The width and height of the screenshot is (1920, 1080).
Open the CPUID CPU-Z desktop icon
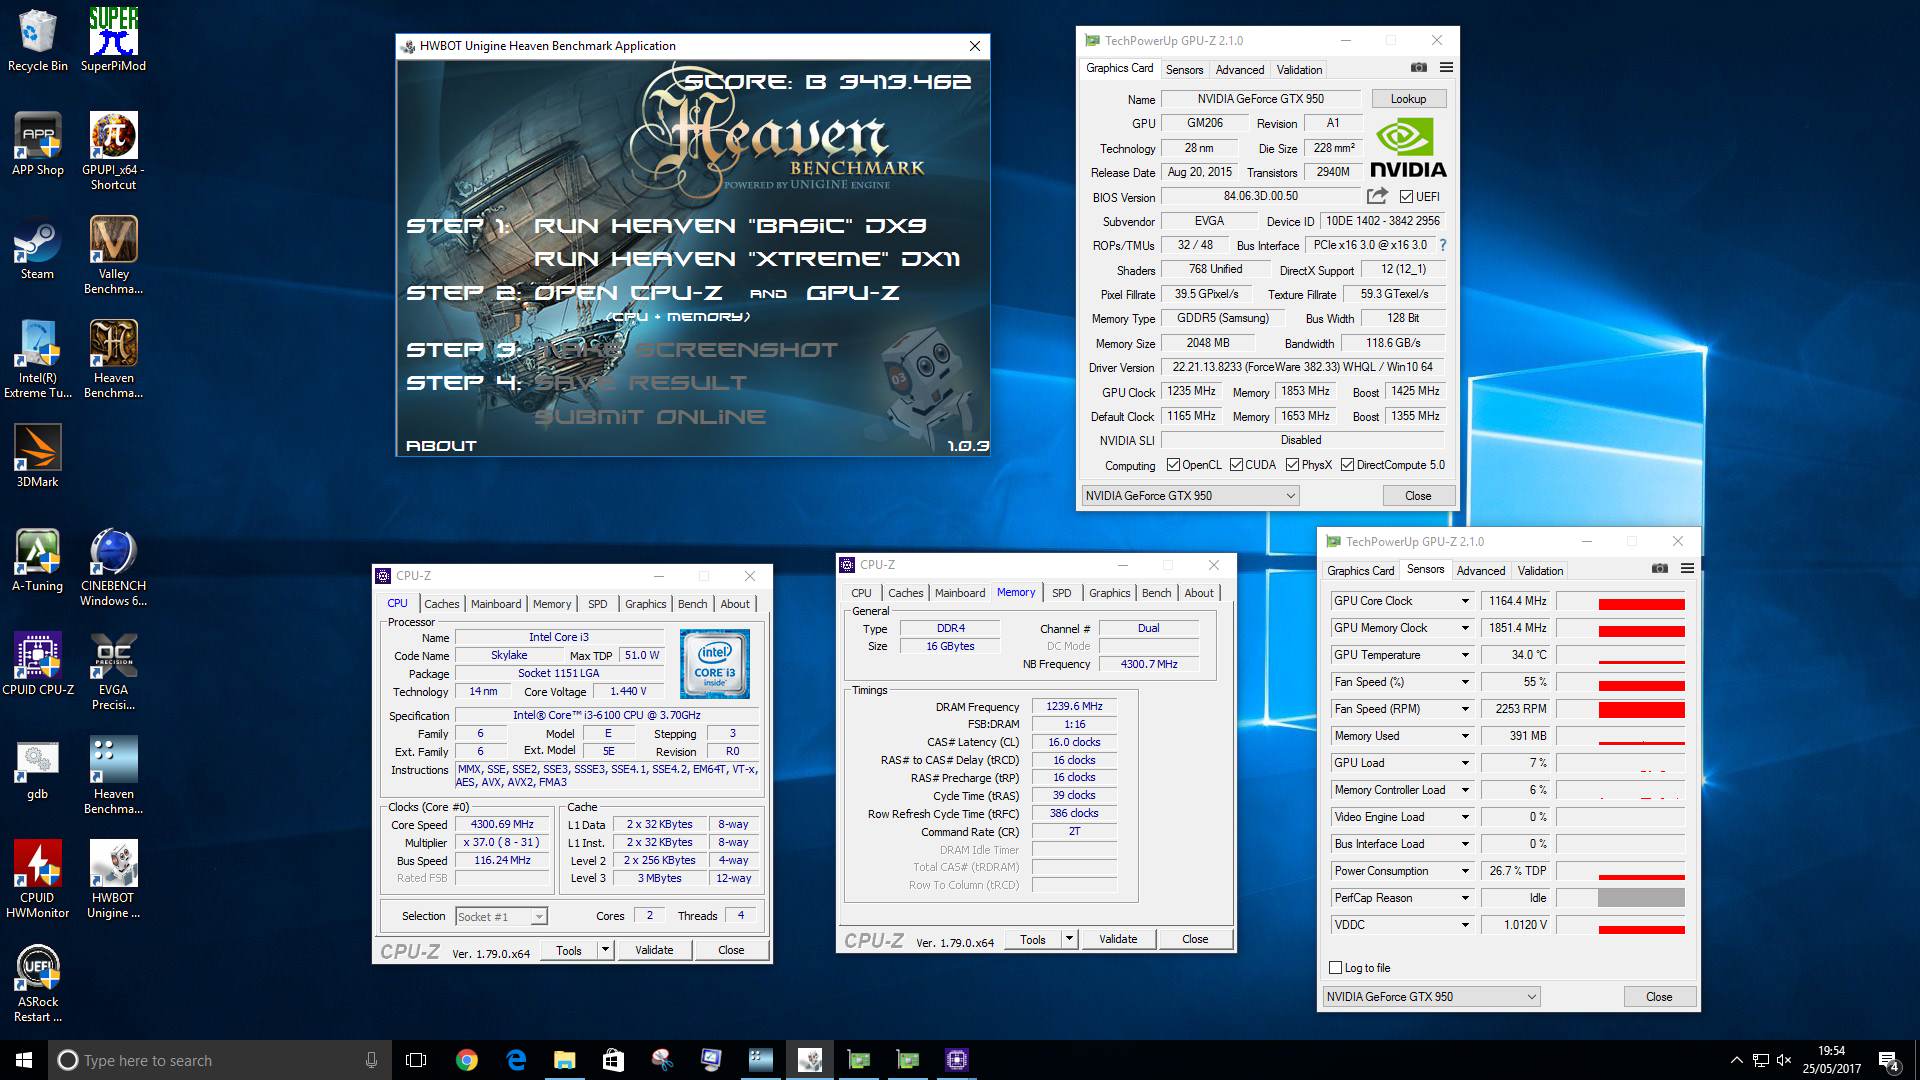click(x=37, y=664)
